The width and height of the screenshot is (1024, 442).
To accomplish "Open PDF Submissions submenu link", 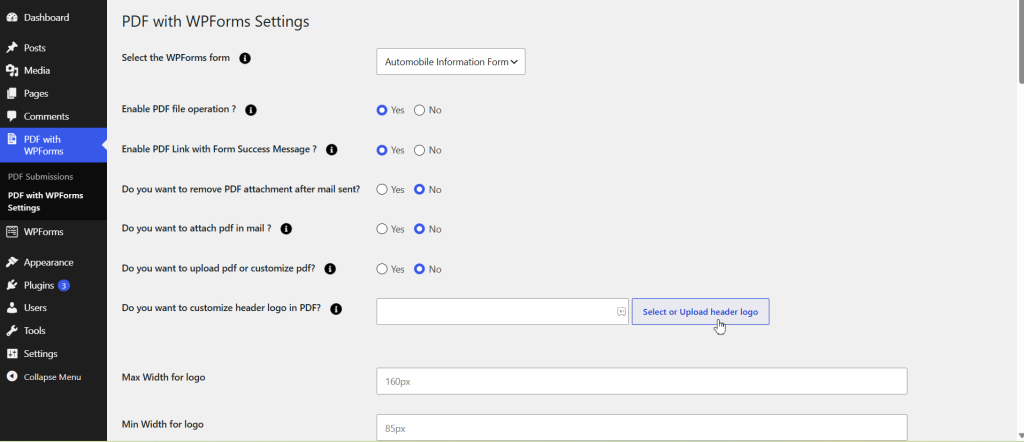I will [x=40, y=177].
